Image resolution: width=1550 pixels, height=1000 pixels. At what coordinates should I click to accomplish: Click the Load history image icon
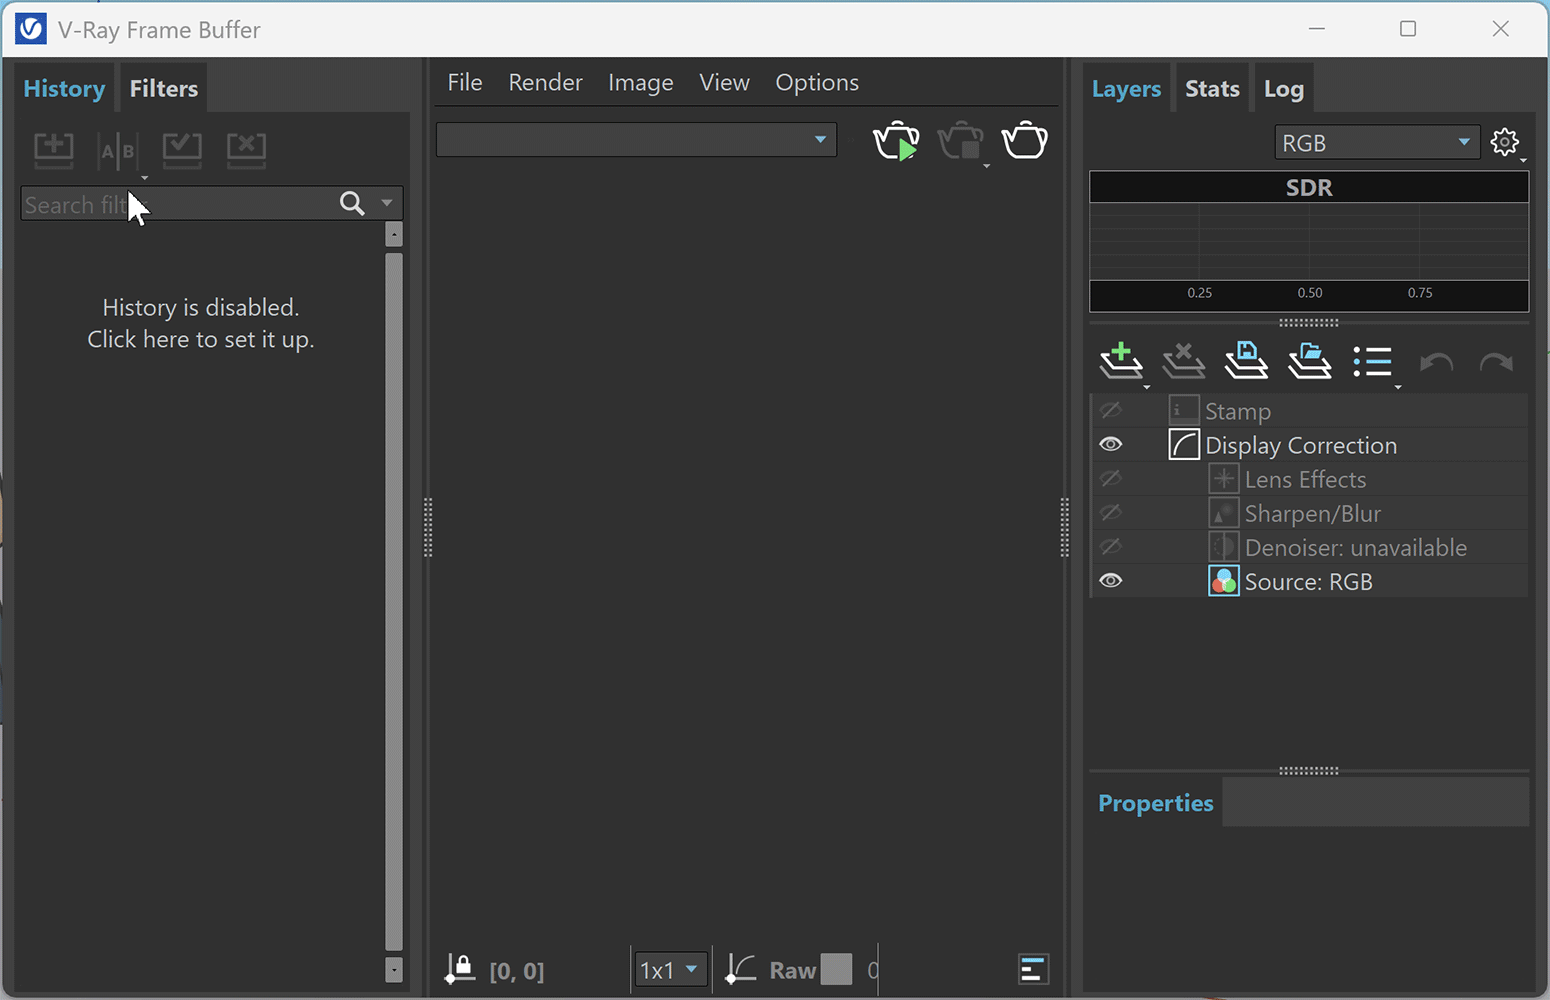point(182,149)
